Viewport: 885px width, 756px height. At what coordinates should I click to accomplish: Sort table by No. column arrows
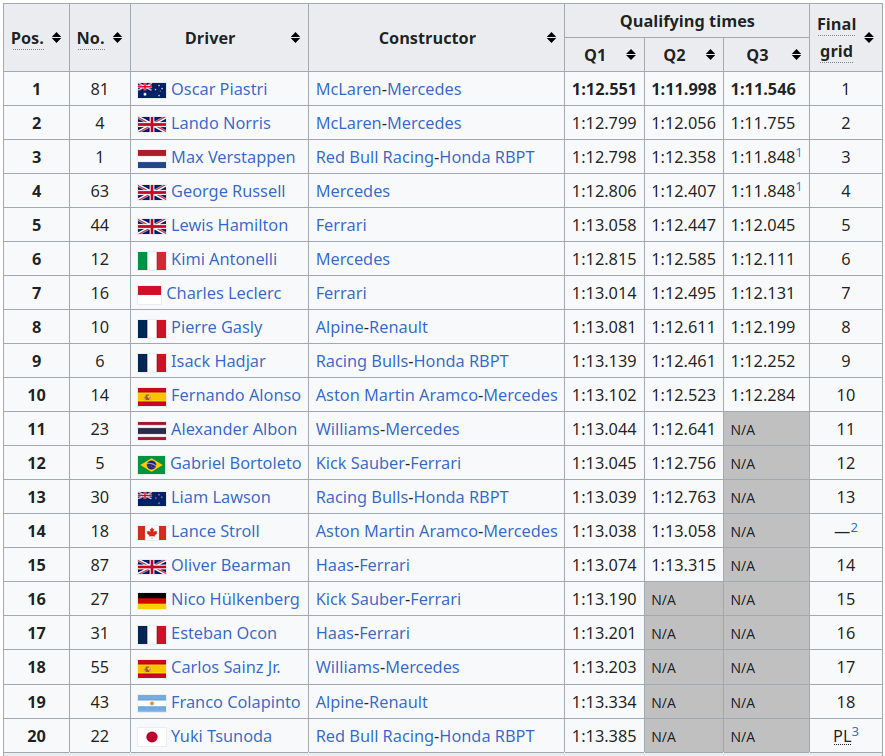click(x=117, y=38)
